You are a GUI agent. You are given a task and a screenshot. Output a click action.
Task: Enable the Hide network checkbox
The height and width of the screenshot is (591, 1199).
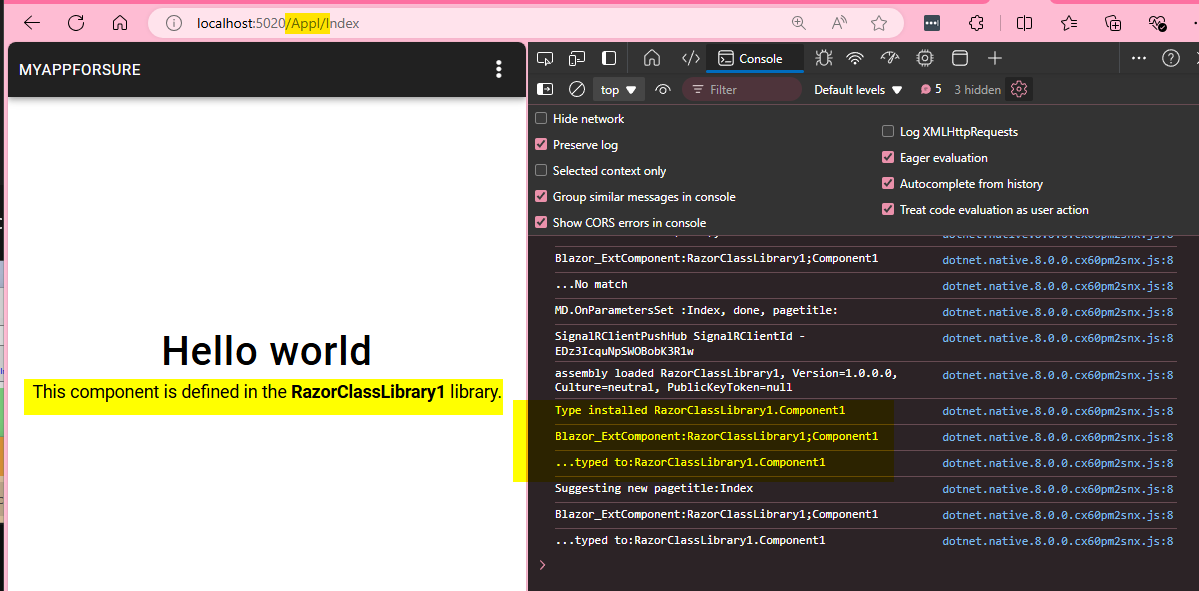542,119
